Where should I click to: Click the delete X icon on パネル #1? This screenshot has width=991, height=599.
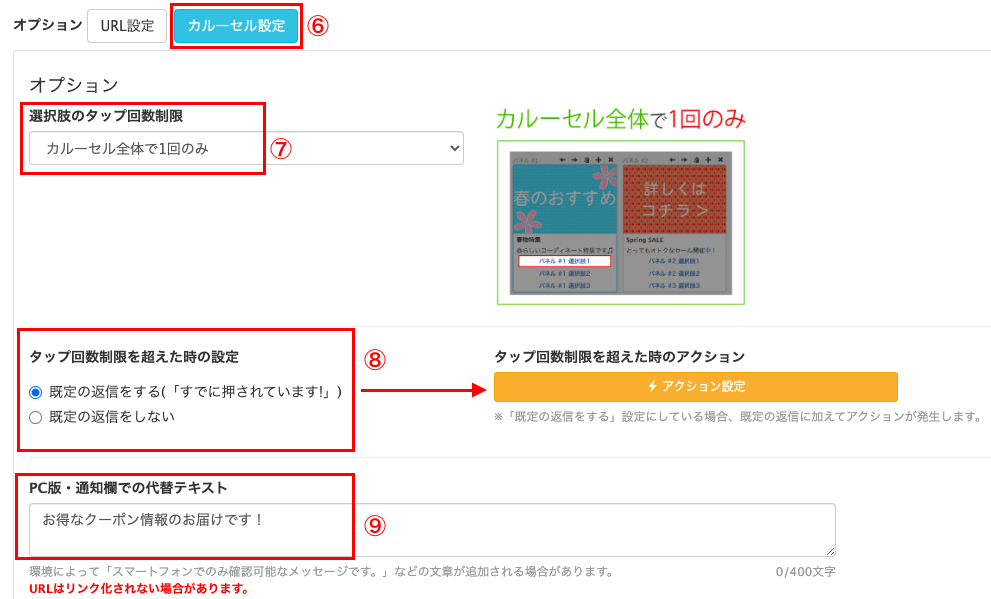[611, 160]
